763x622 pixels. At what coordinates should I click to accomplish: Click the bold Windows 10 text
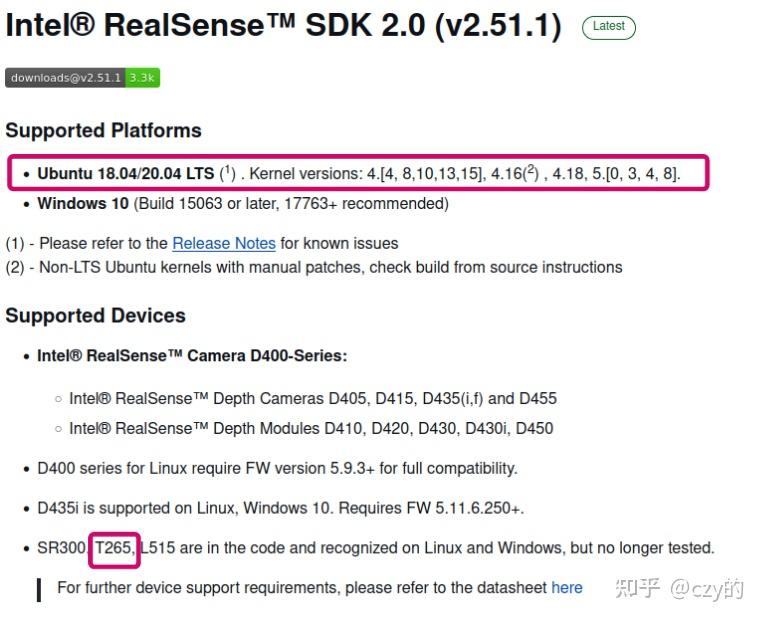83,203
